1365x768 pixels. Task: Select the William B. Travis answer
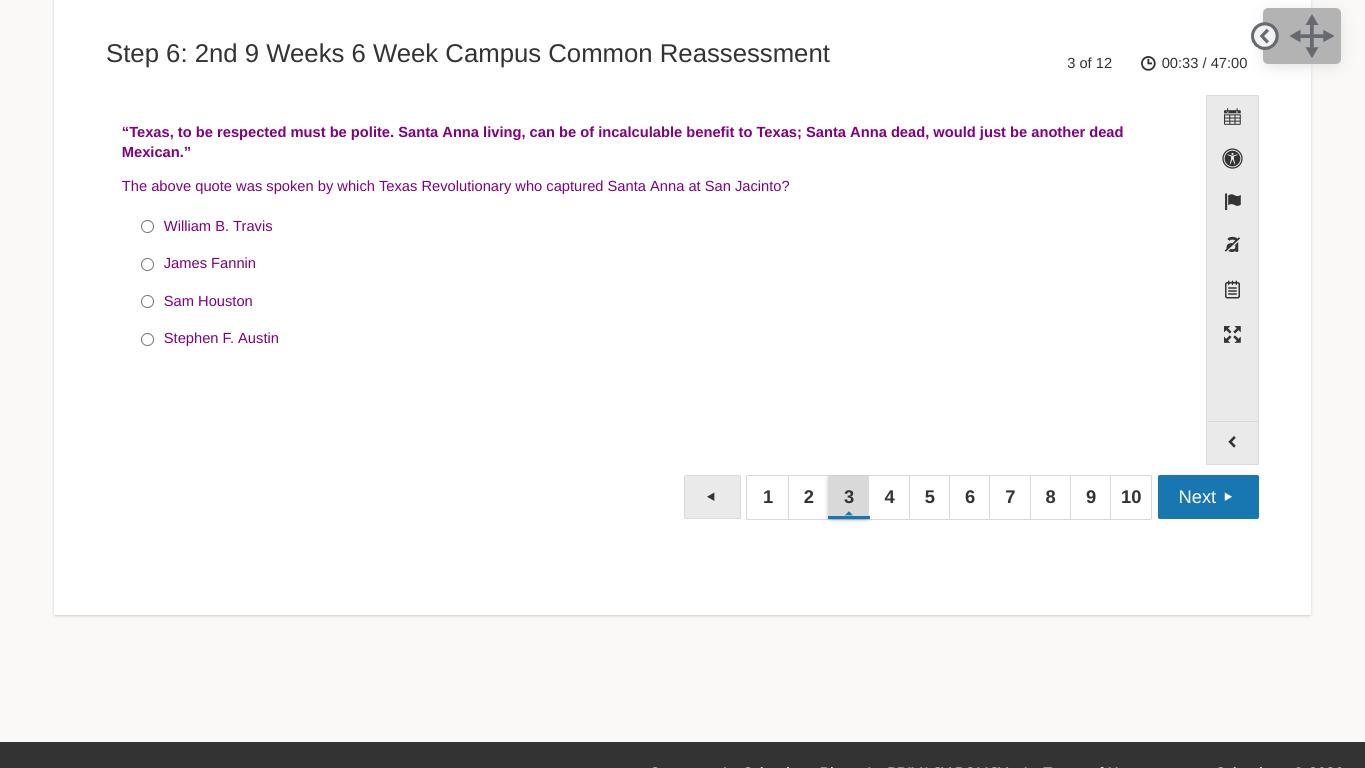147,227
